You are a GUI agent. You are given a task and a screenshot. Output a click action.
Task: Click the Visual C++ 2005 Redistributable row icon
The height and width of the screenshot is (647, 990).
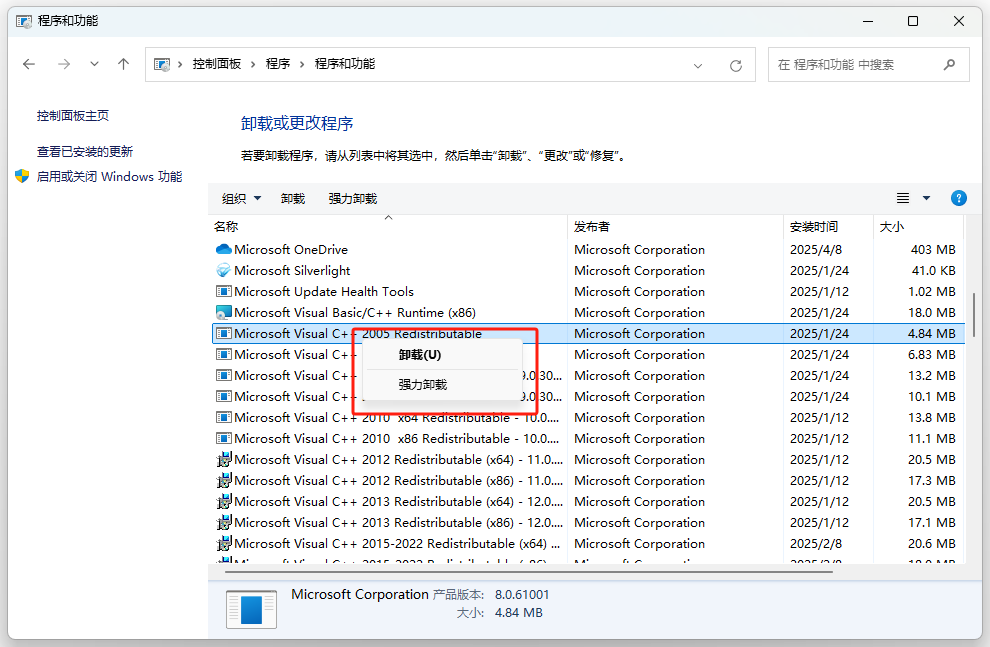tap(224, 333)
